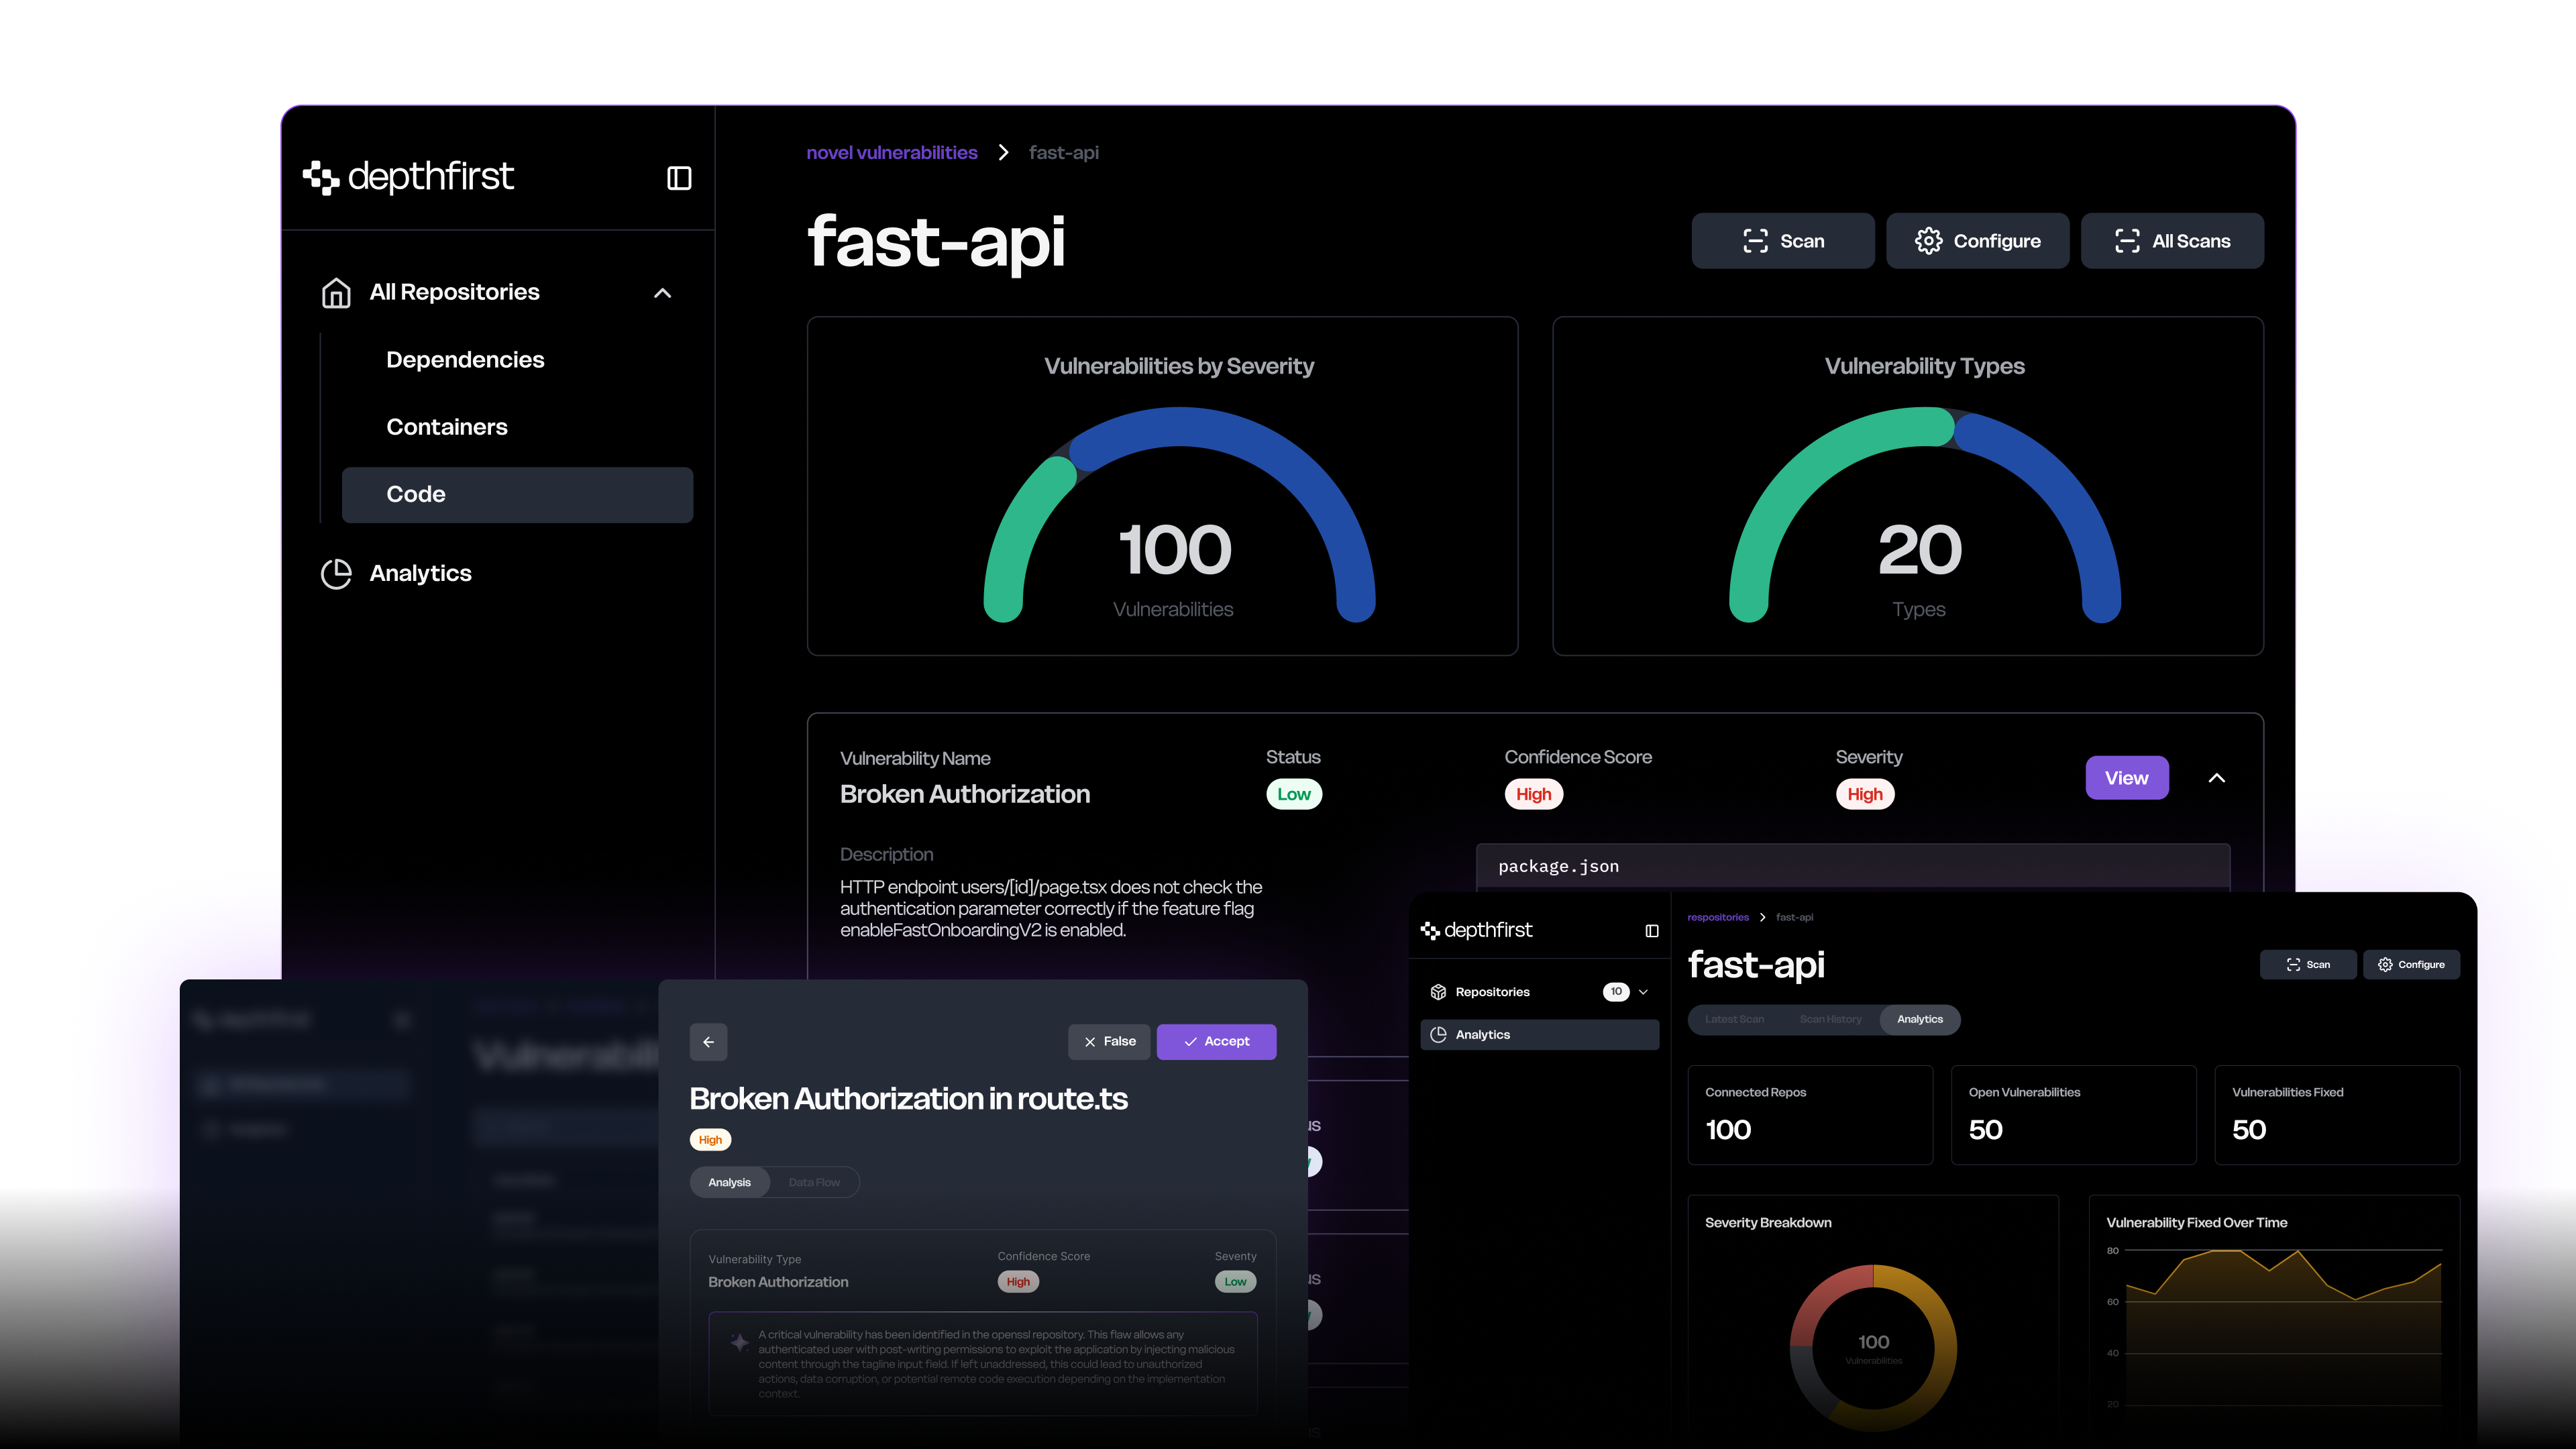Click the depthfirst logo in small analytics window

(x=1476, y=930)
